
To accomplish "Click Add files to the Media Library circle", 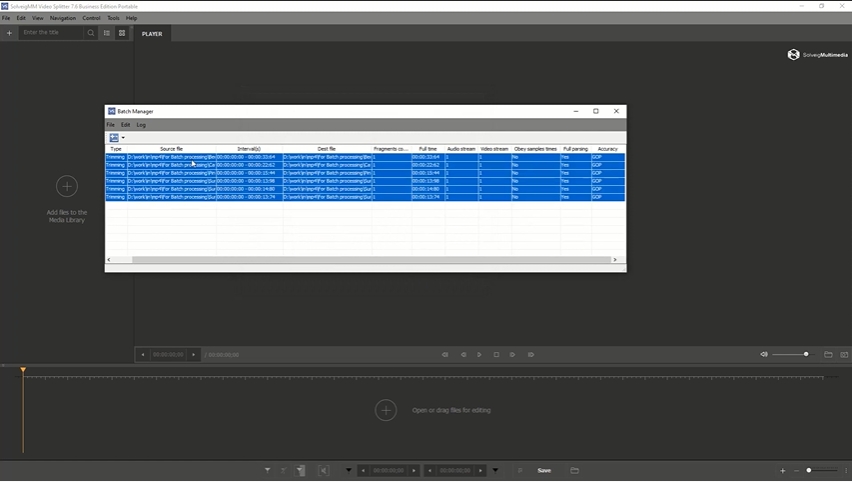I will [x=67, y=186].
